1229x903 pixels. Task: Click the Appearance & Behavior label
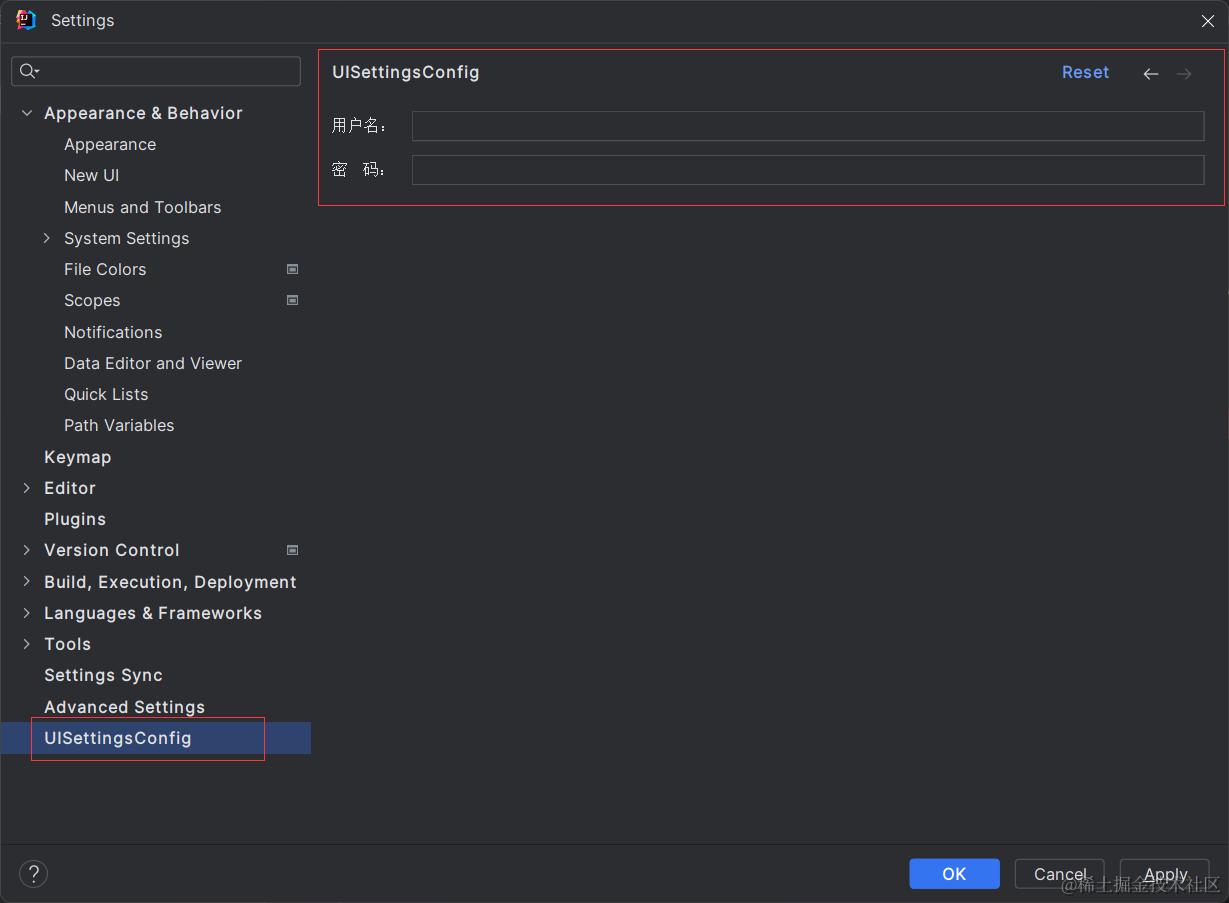coord(143,113)
